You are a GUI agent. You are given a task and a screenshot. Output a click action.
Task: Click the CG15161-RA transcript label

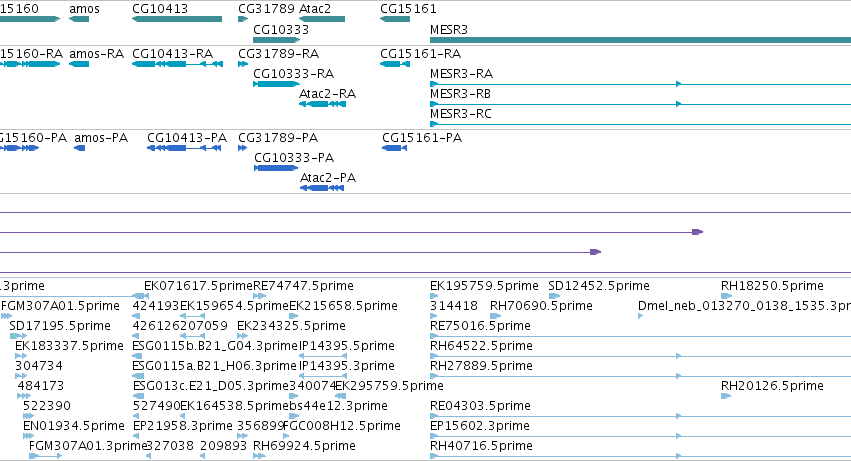coord(420,54)
